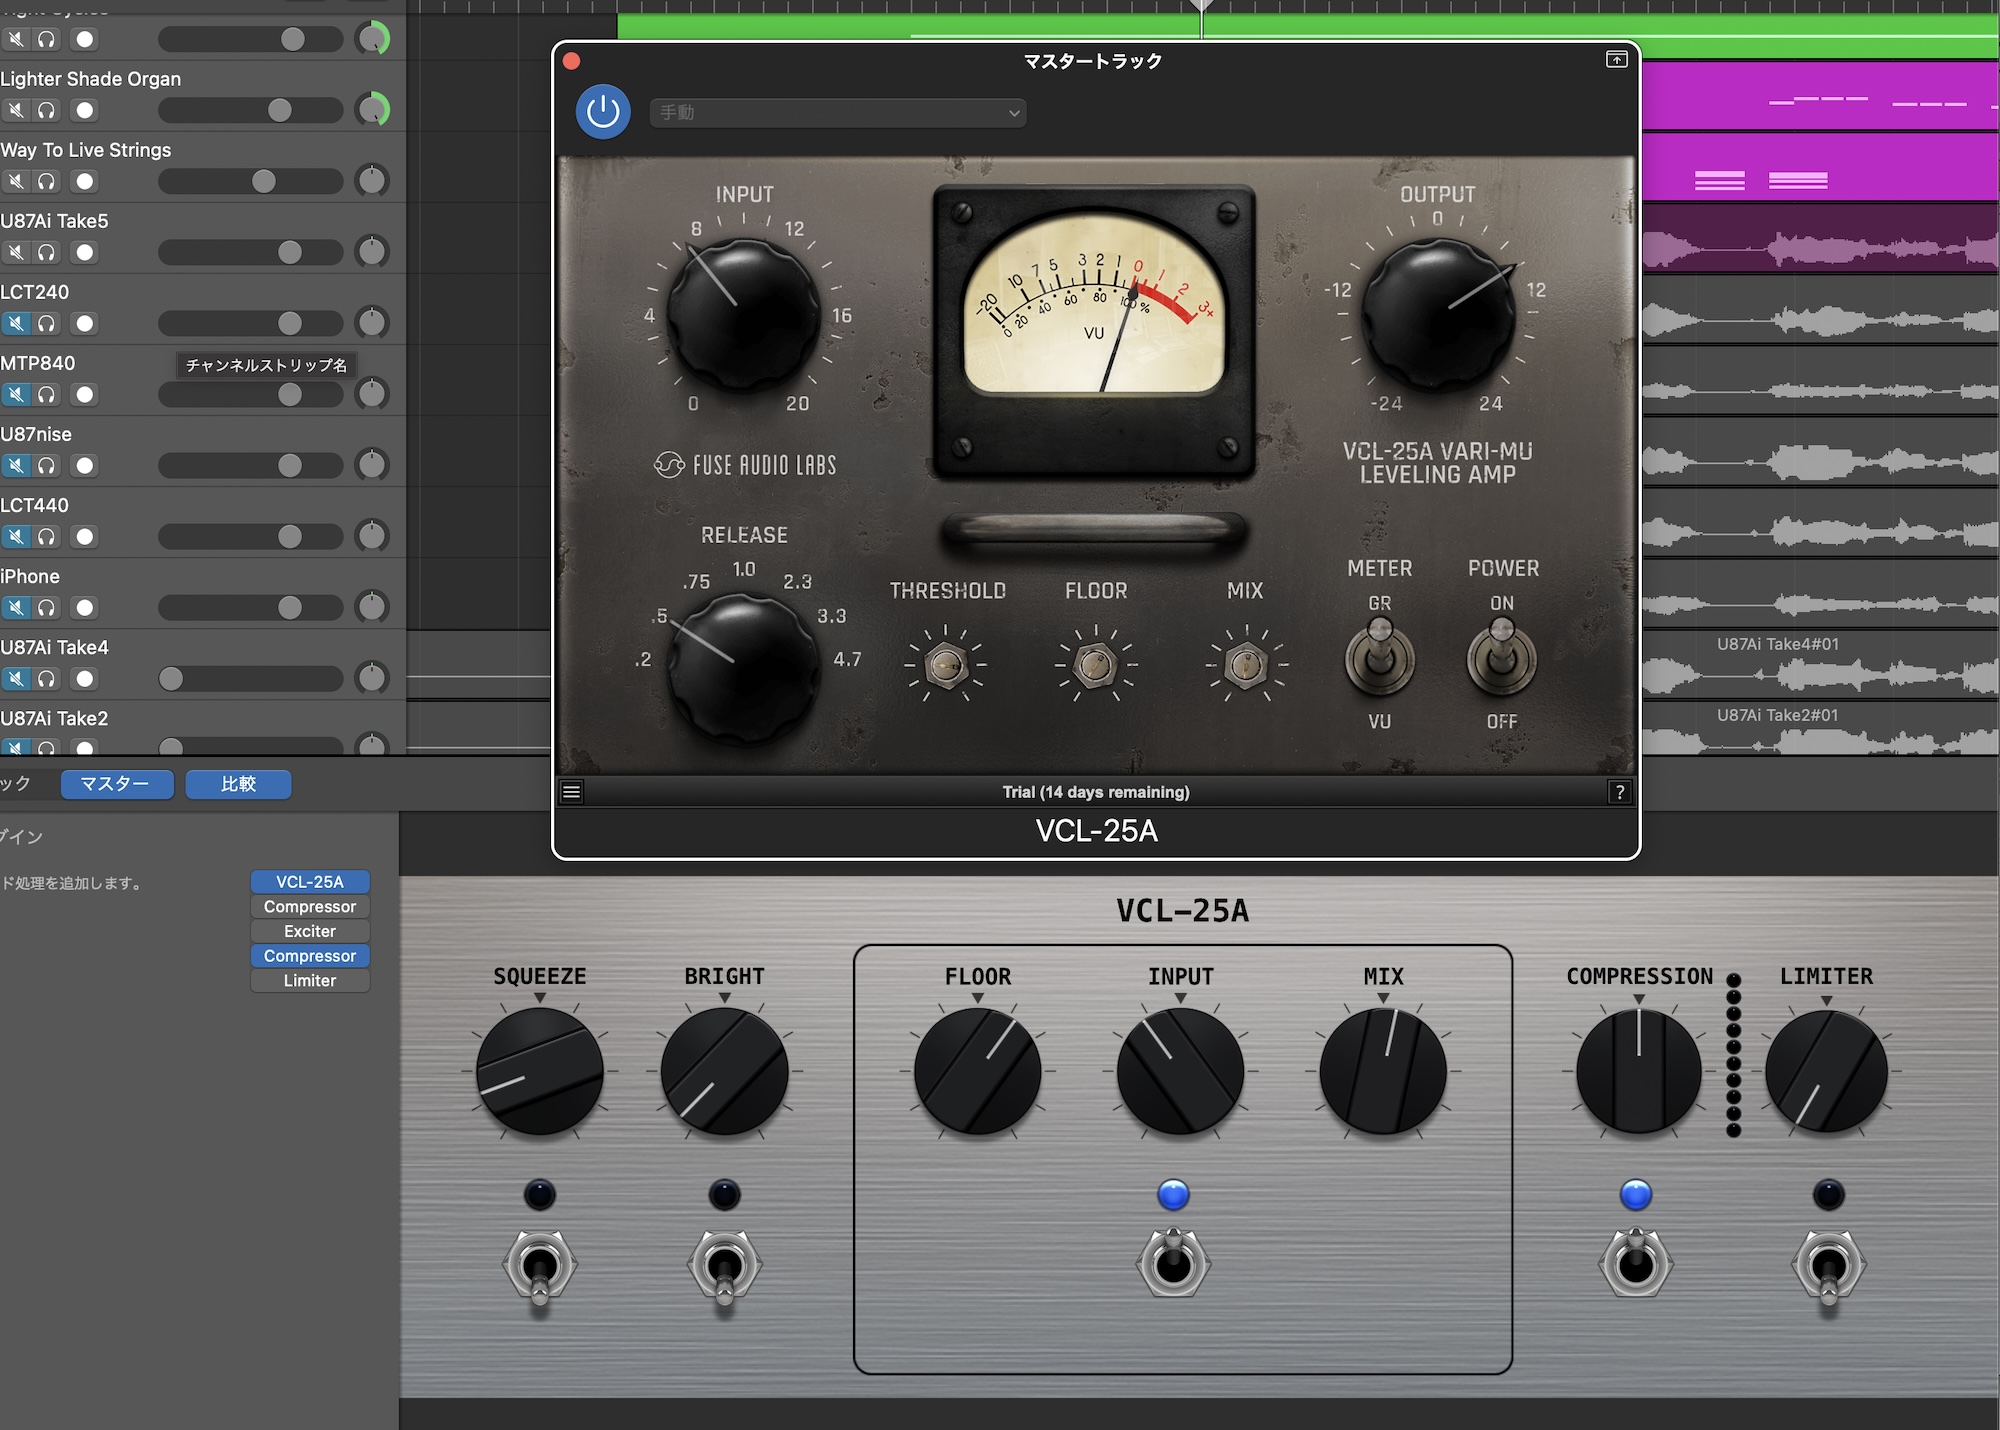Arm record on the LCT440 track
Screen dimensions: 2000x1430
(85, 537)
